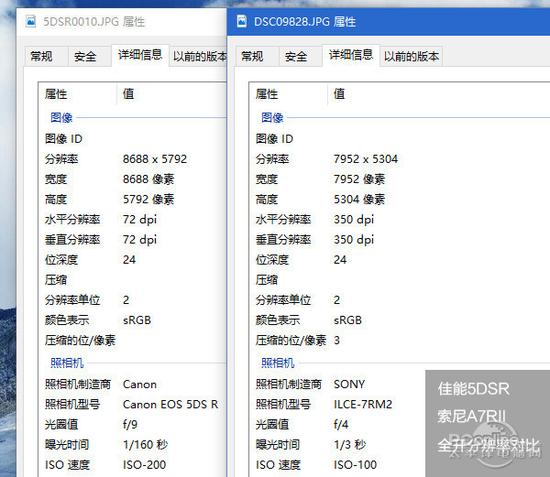This screenshot has height=477, width=550.
Task: Click the 压缩 row in the DSC09828.JPG window
Action: (x=400, y=280)
